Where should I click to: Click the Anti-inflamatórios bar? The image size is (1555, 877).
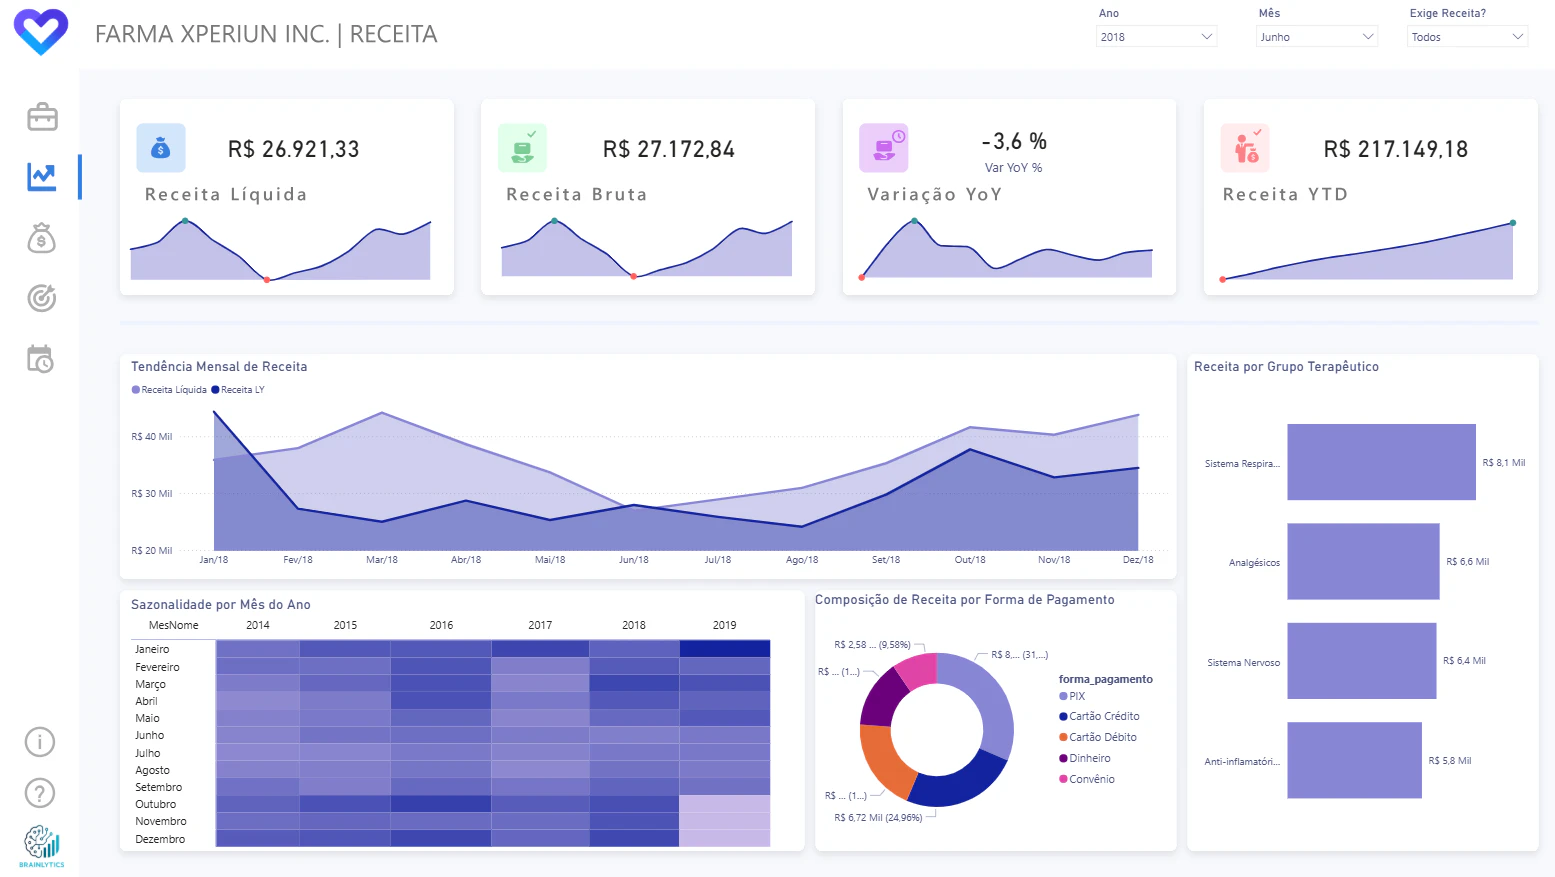1354,760
